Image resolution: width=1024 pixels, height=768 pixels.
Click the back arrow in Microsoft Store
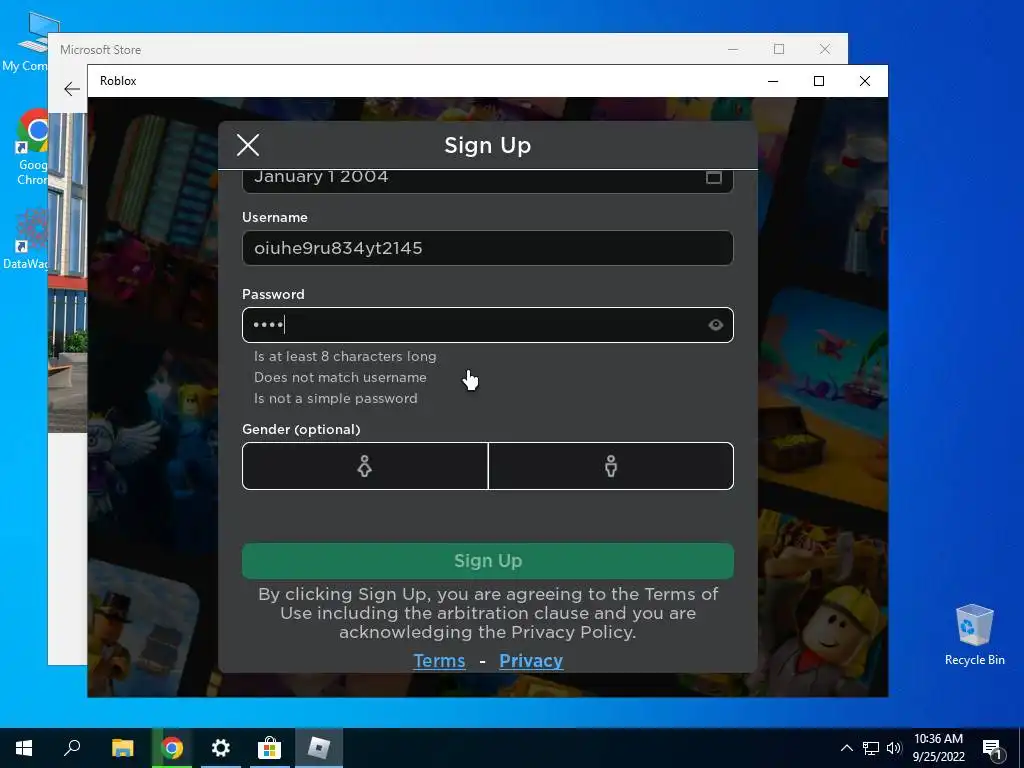pos(72,89)
